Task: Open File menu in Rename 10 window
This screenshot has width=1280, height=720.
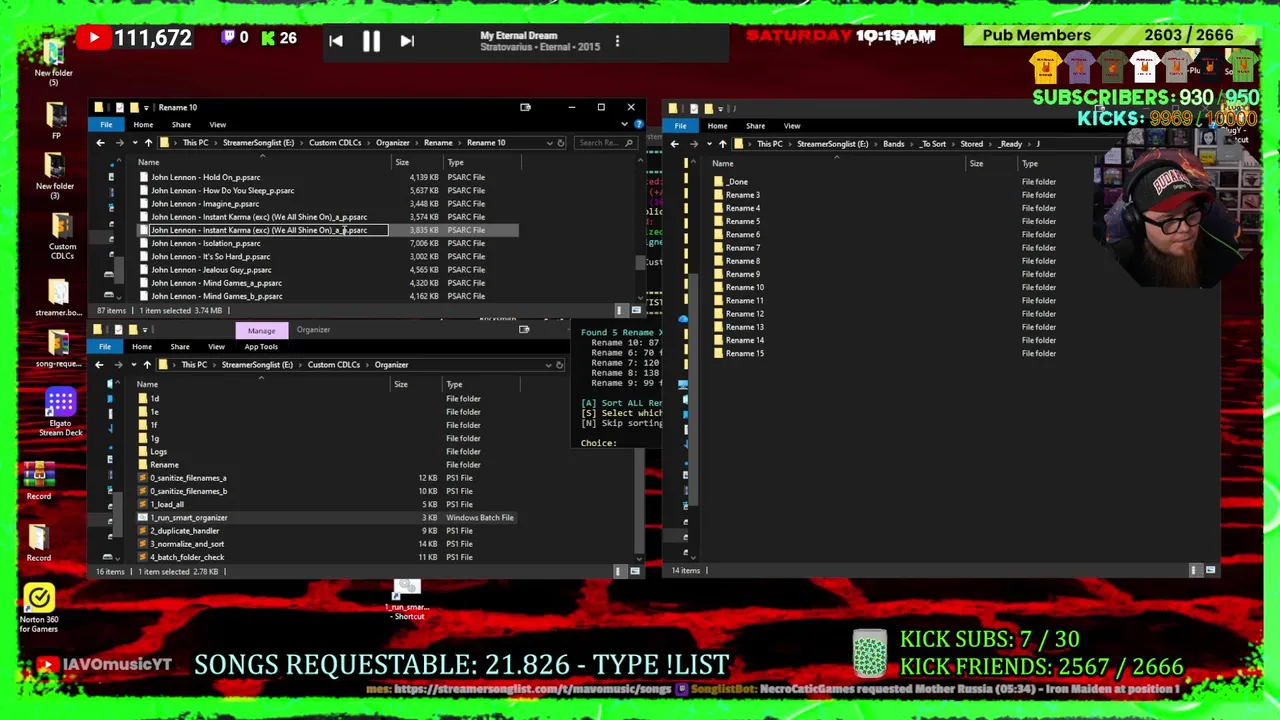Action: click(x=106, y=125)
